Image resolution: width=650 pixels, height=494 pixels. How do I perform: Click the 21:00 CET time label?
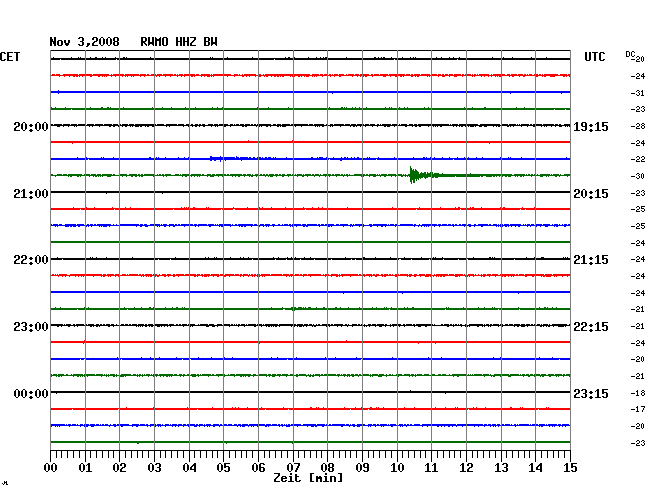coord(31,194)
